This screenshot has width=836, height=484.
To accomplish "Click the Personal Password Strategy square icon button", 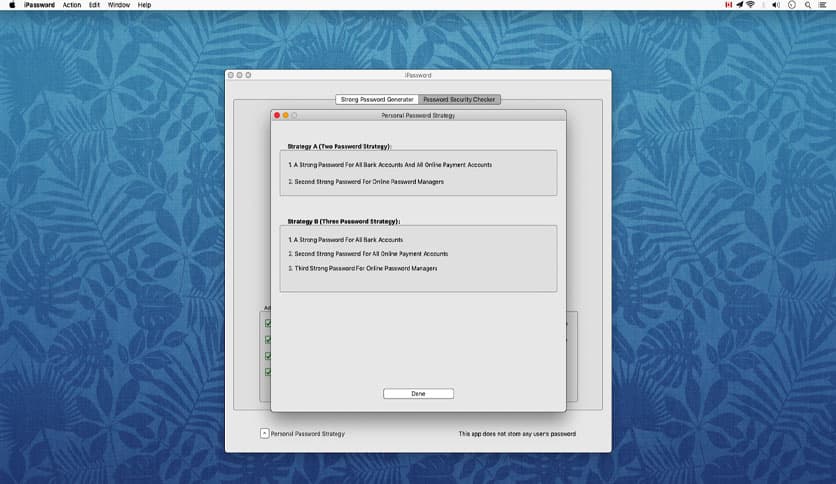I will (264, 433).
